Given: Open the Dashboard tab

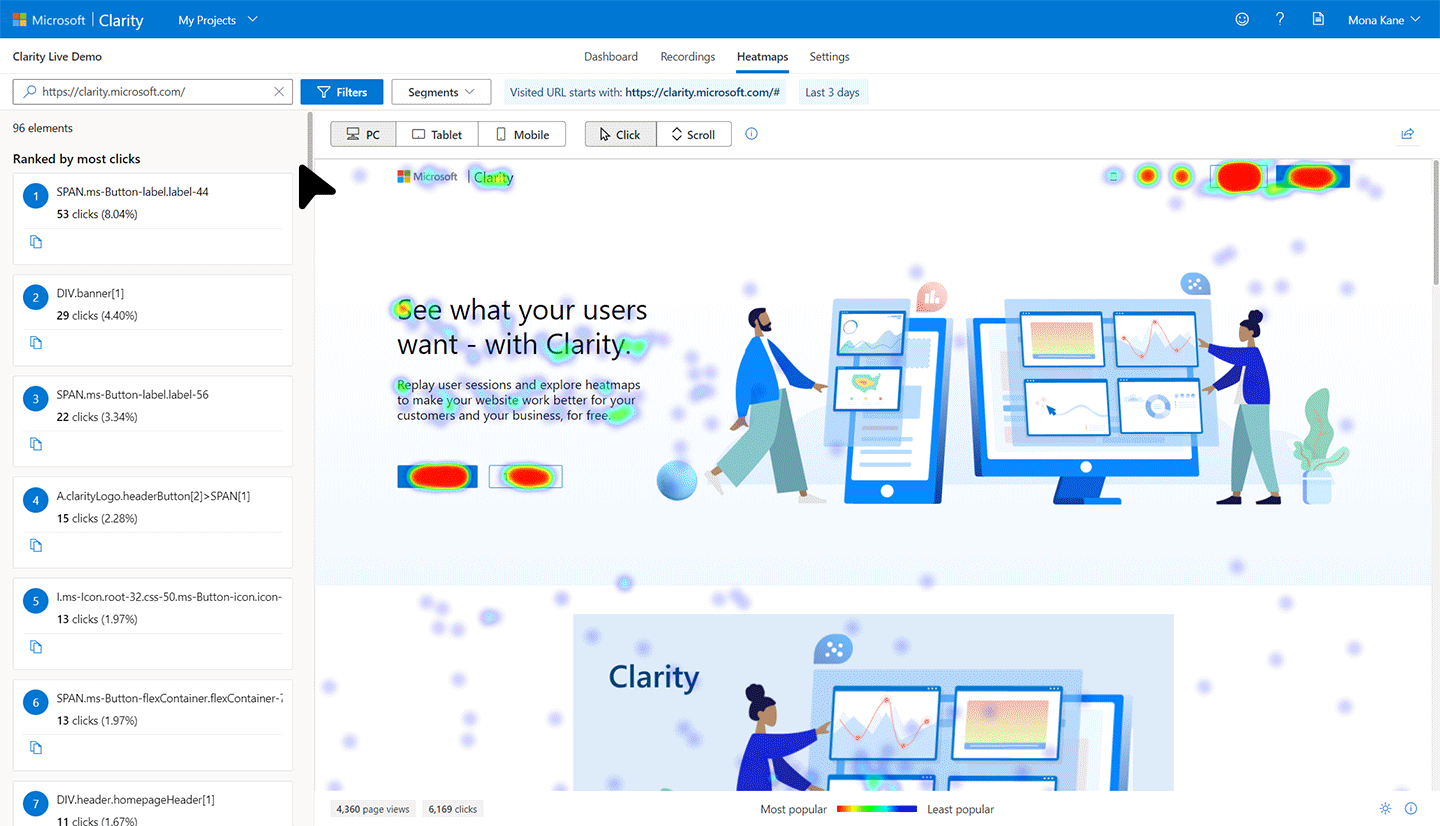Looking at the screenshot, I should point(611,57).
